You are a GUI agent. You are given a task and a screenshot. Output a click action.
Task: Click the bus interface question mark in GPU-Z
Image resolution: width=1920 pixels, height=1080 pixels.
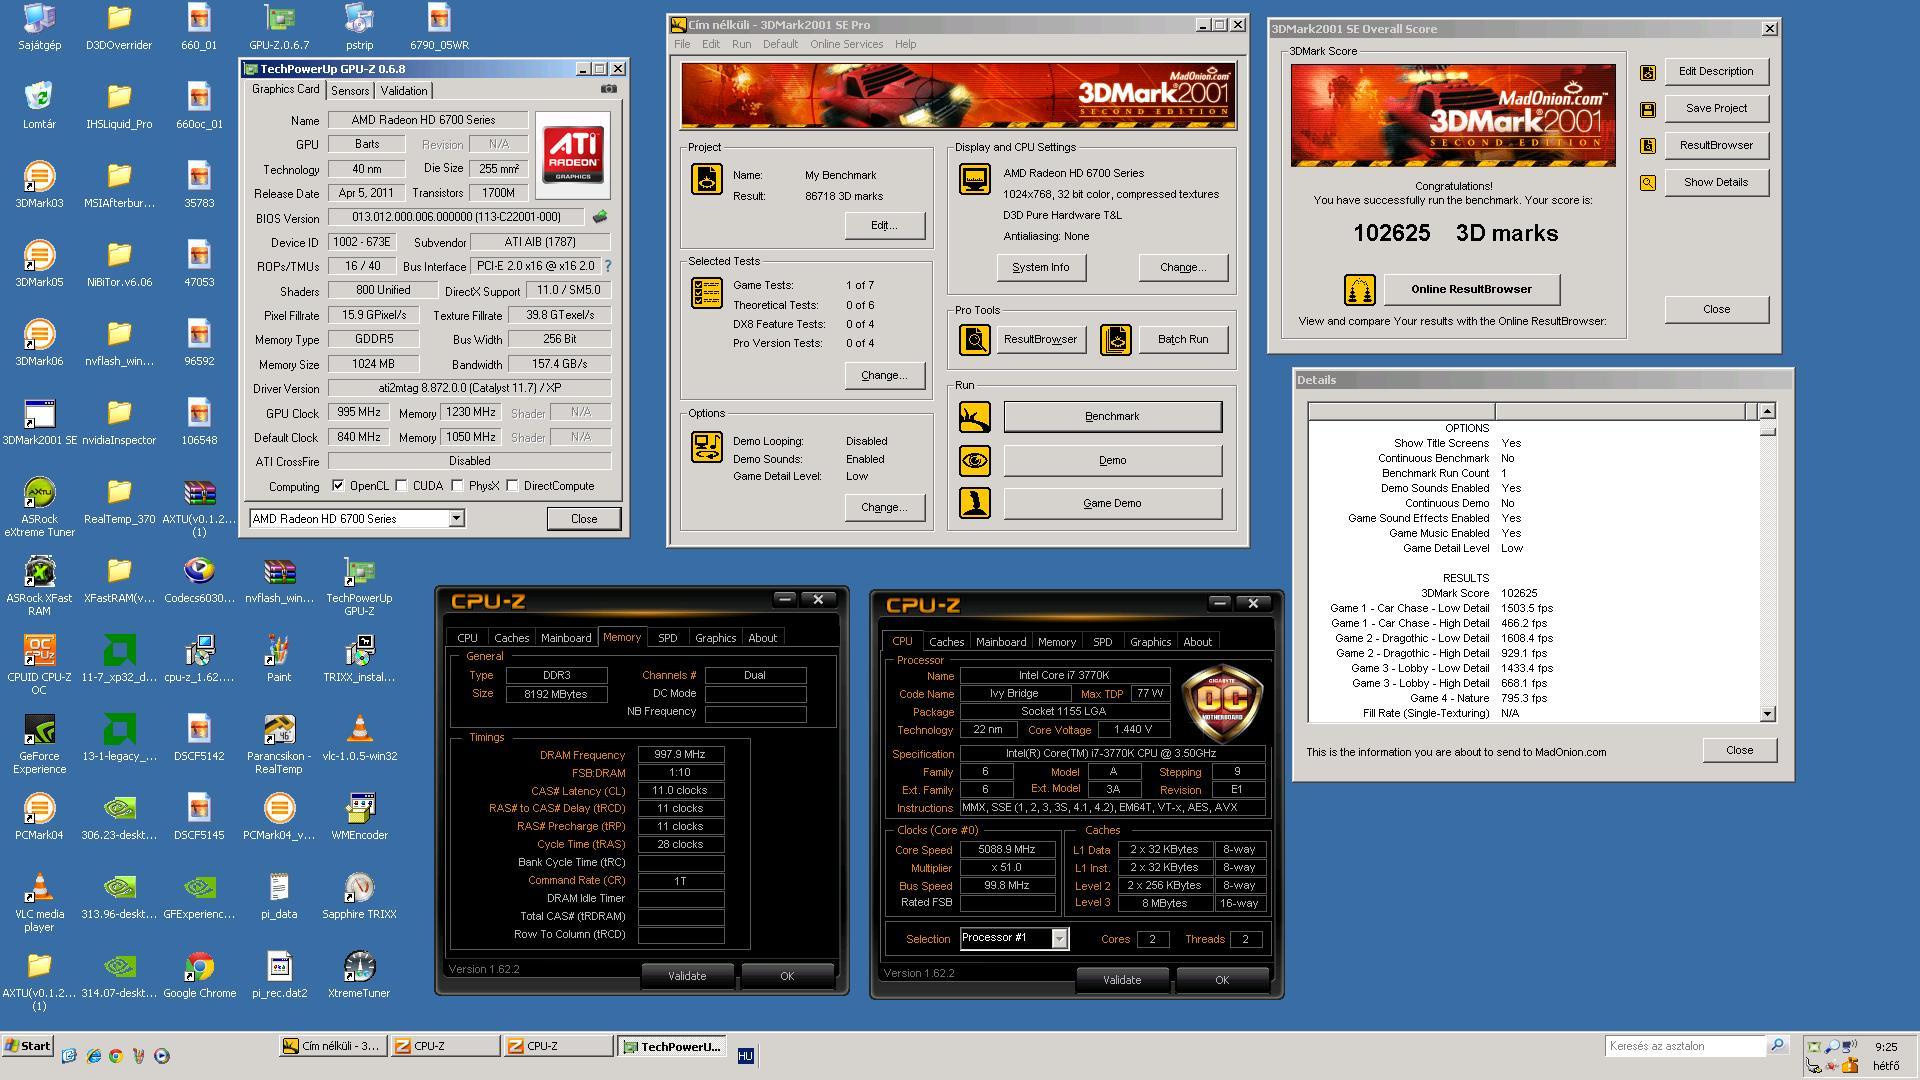pos(607,266)
